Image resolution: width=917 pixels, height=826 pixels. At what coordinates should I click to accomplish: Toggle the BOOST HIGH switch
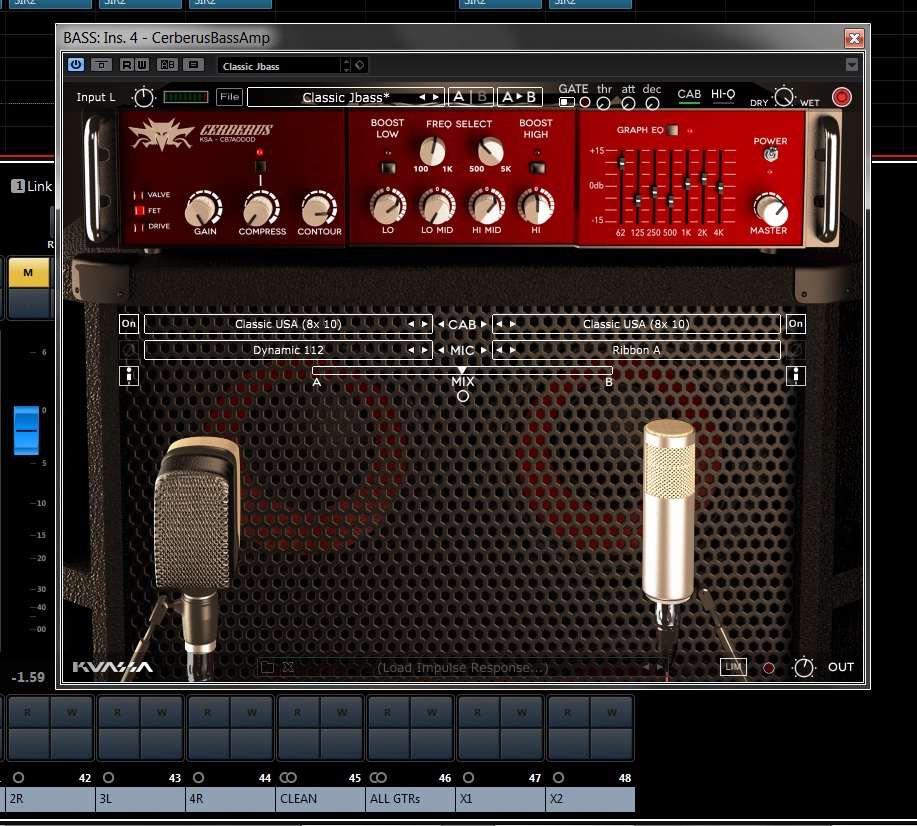tap(537, 168)
